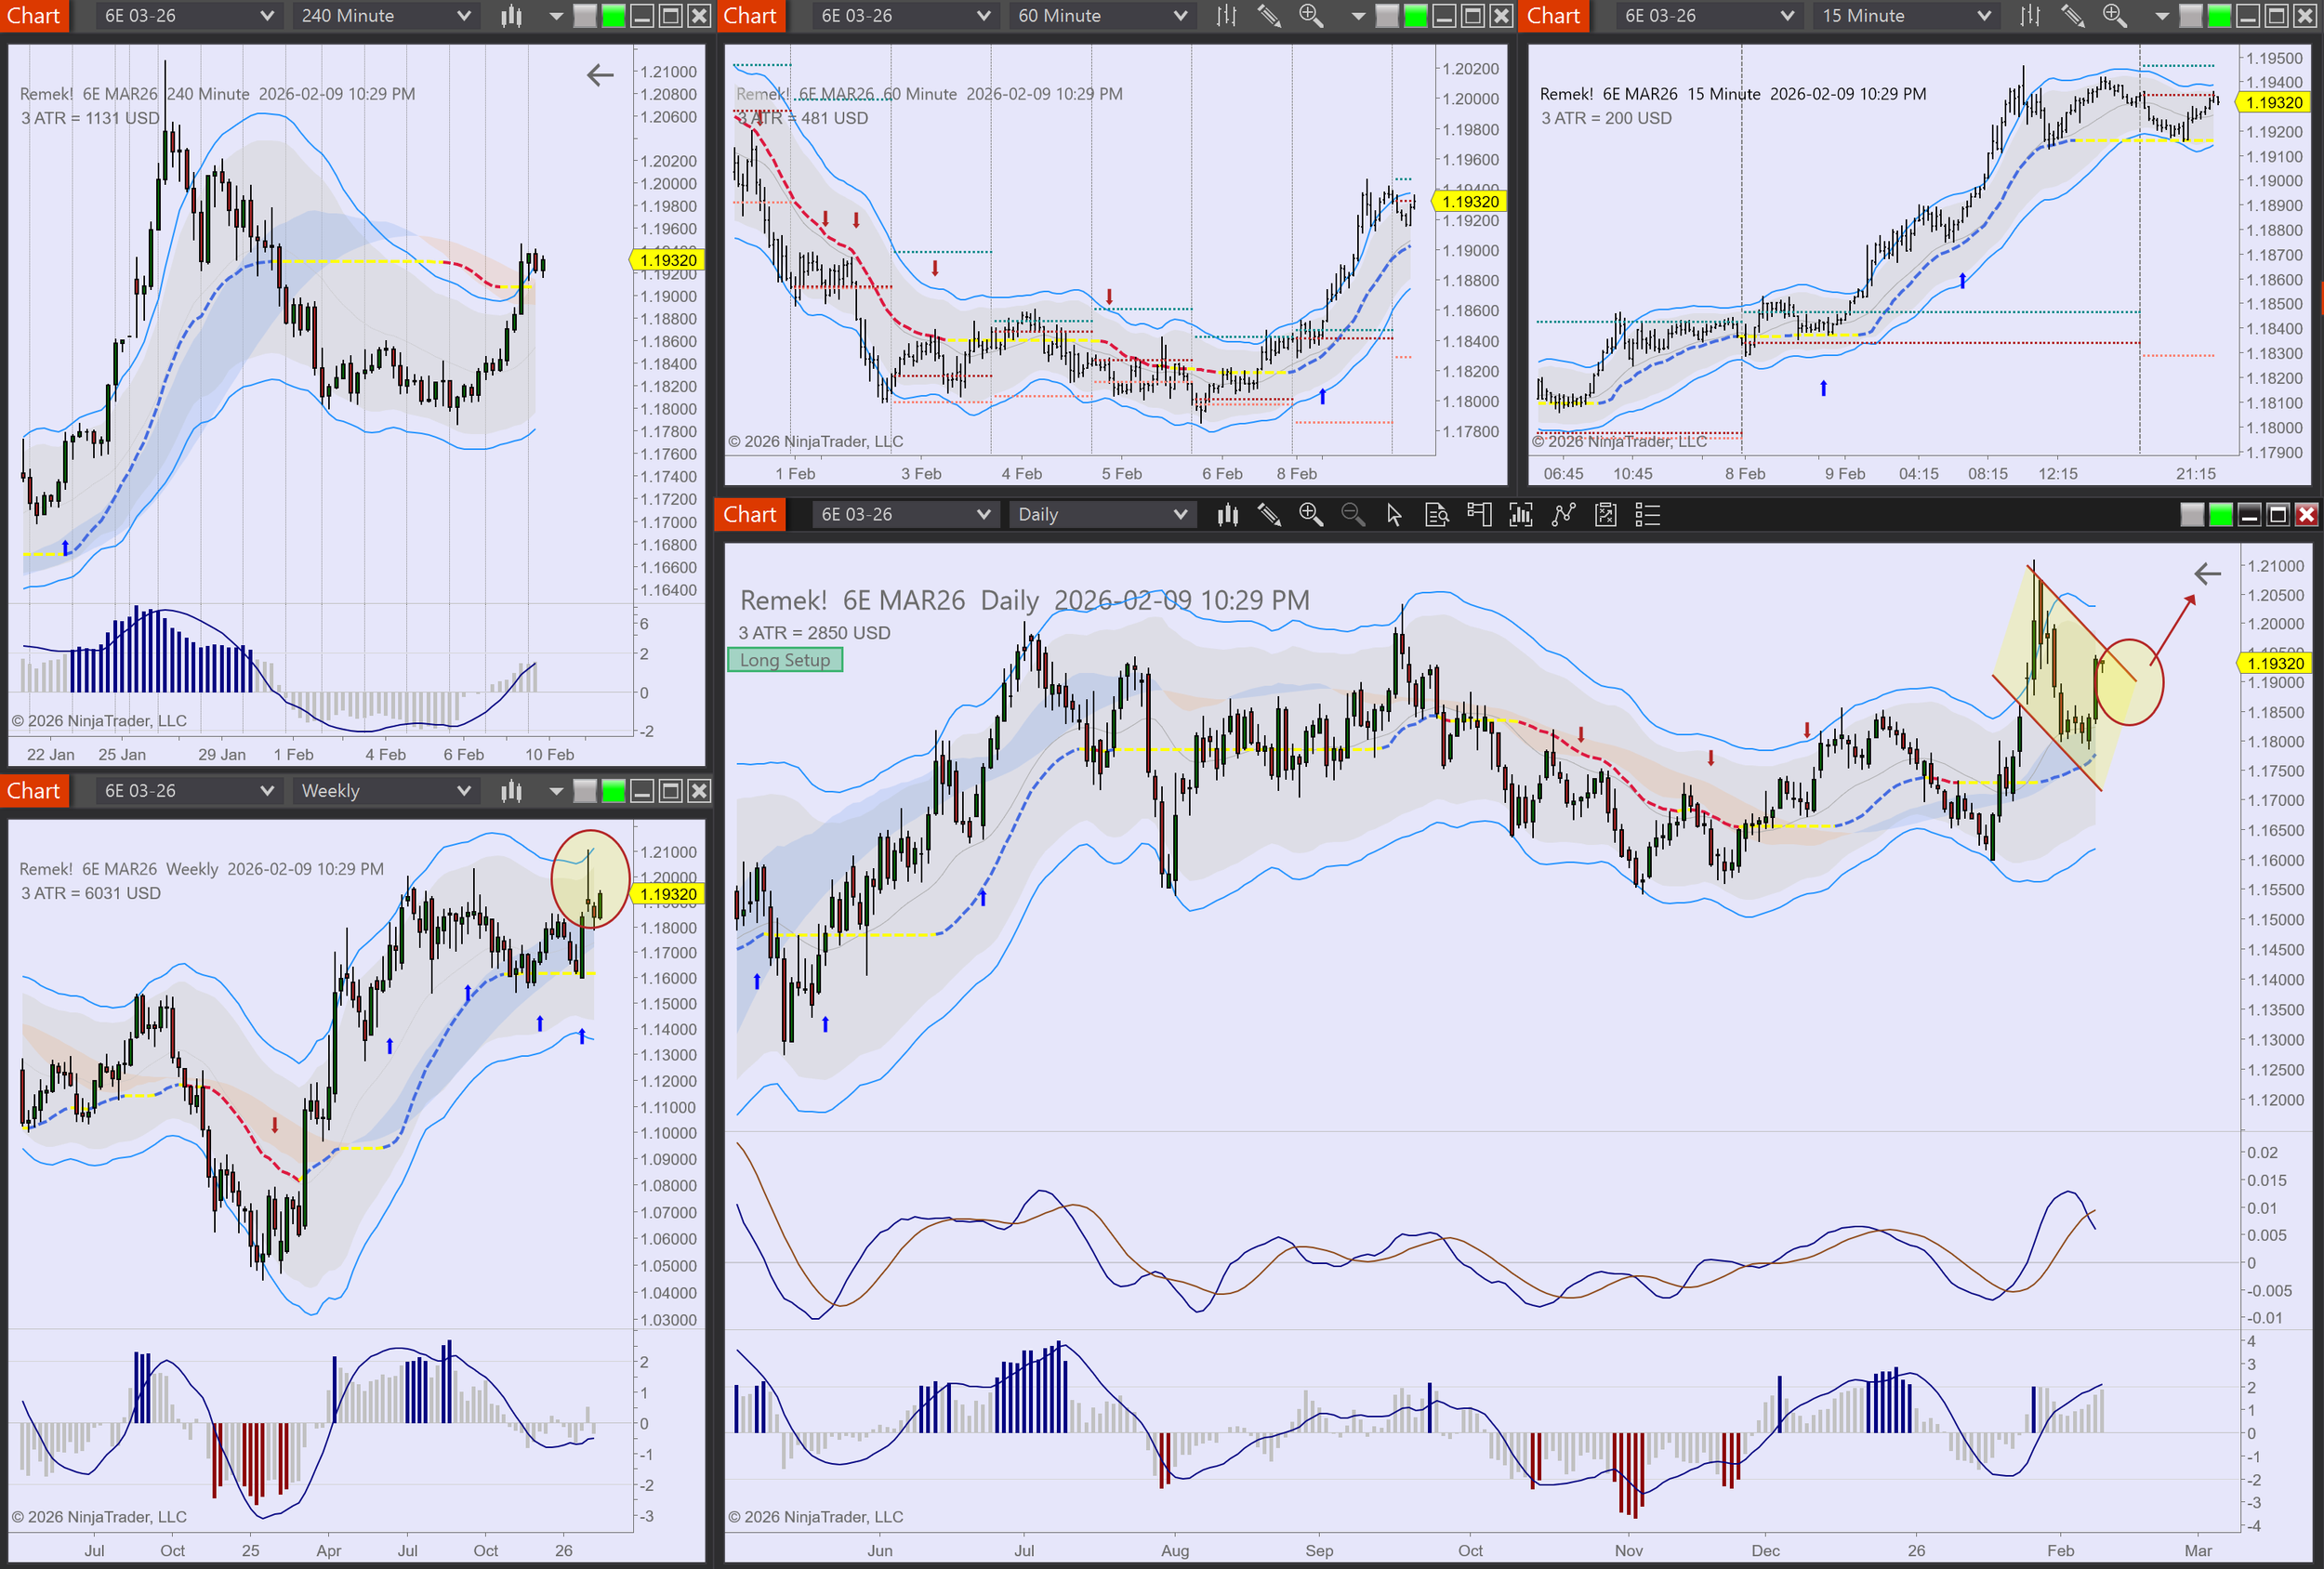Click Zoom In magnifier on Daily chart
Image resolution: width=2324 pixels, height=1569 pixels.
[x=1310, y=515]
